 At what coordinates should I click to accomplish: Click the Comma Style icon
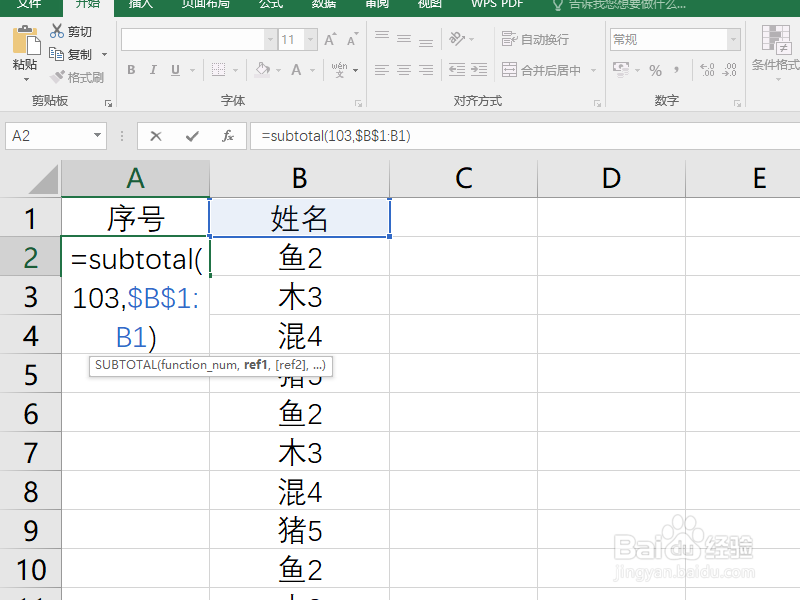(x=676, y=69)
